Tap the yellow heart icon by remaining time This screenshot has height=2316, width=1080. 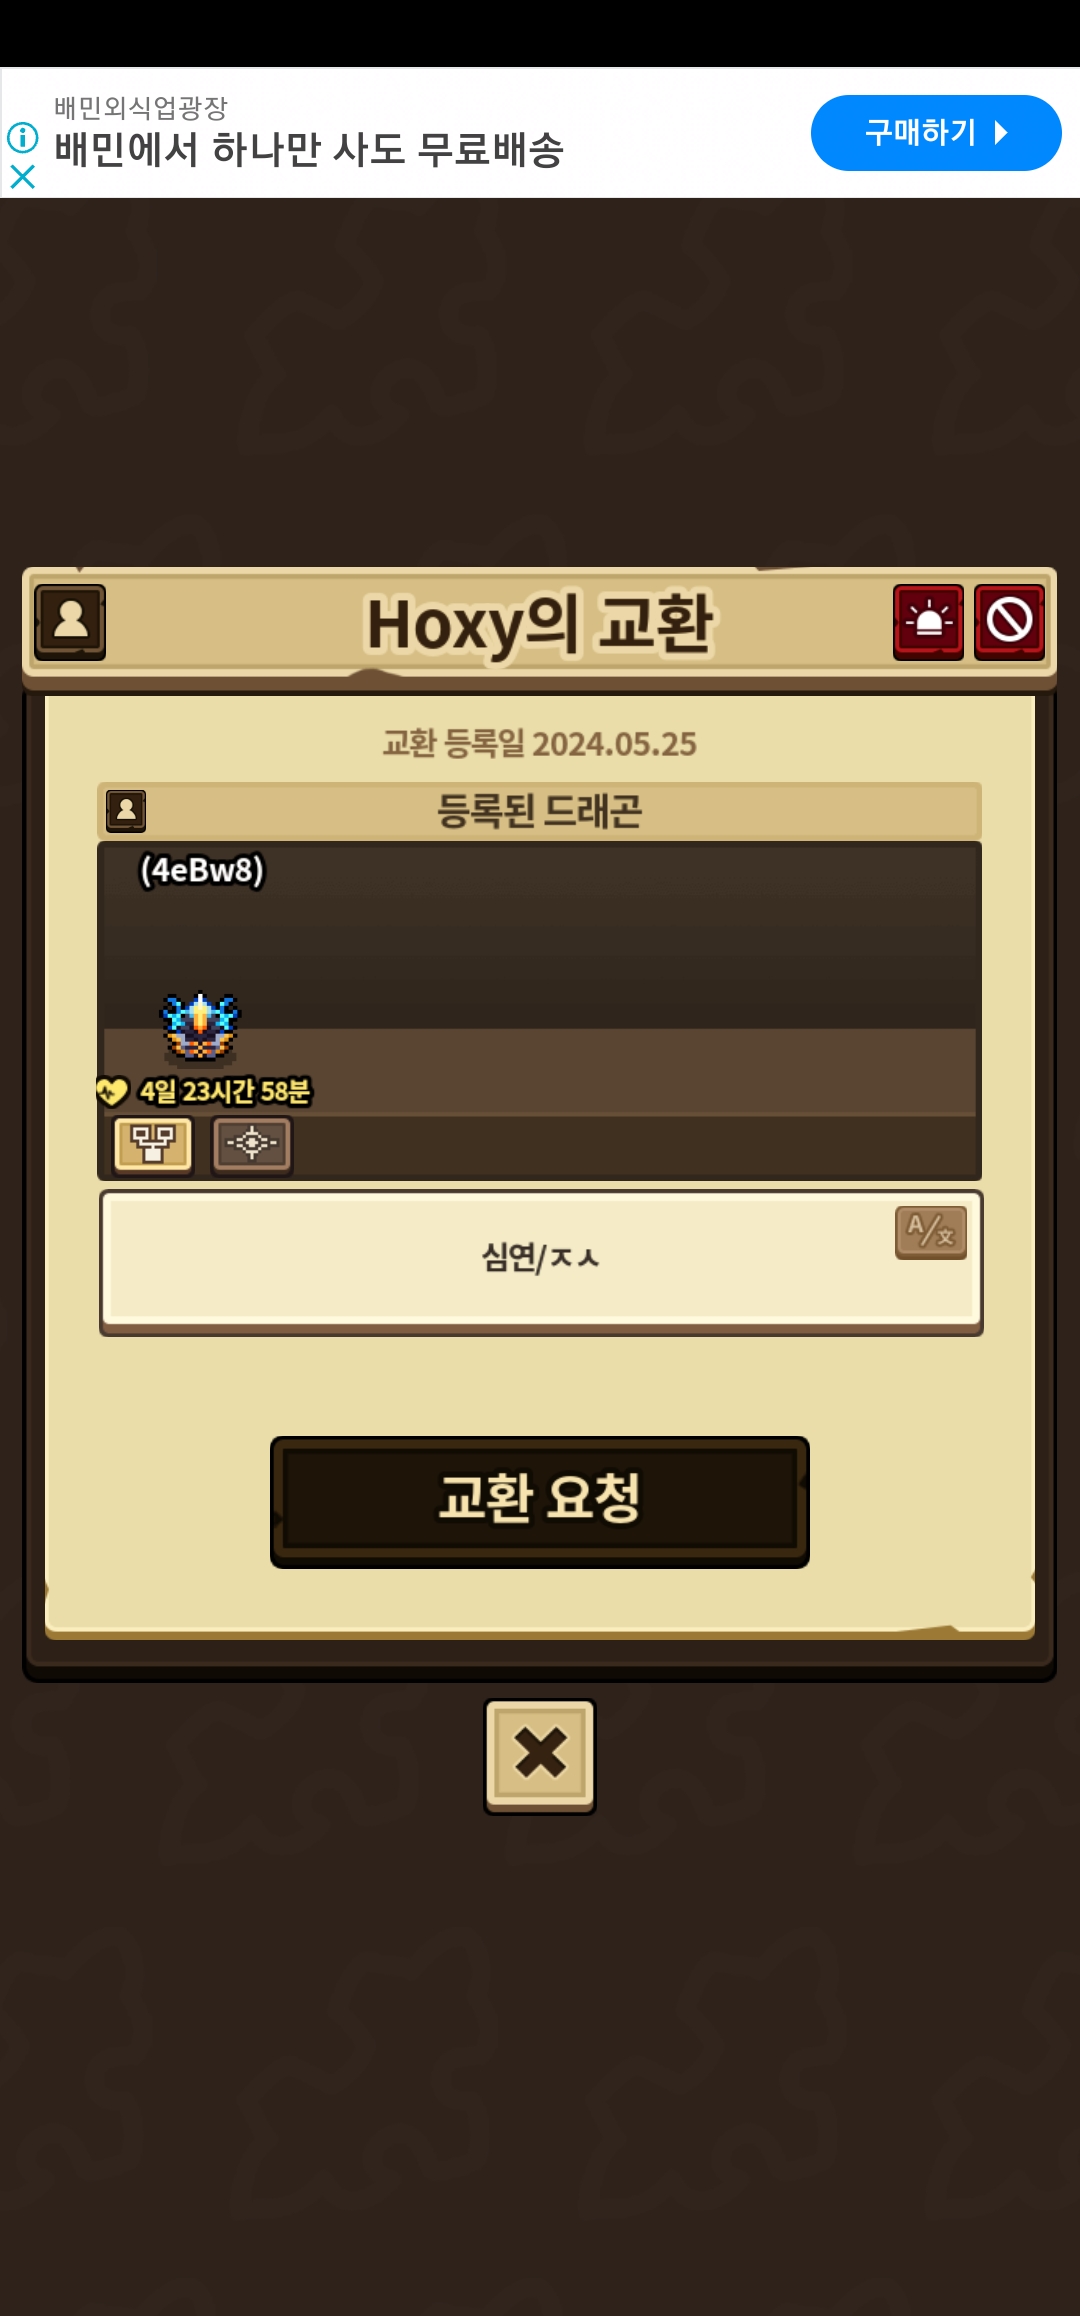coord(112,1091)
